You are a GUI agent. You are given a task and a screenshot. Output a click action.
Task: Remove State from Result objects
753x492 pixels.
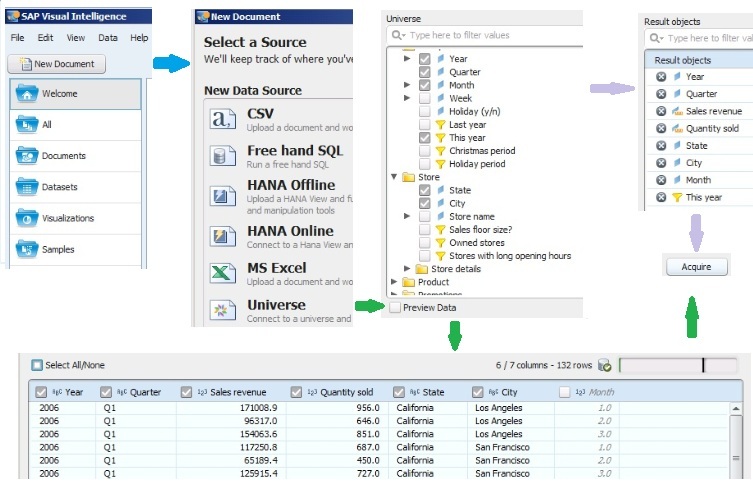[661, 146]
